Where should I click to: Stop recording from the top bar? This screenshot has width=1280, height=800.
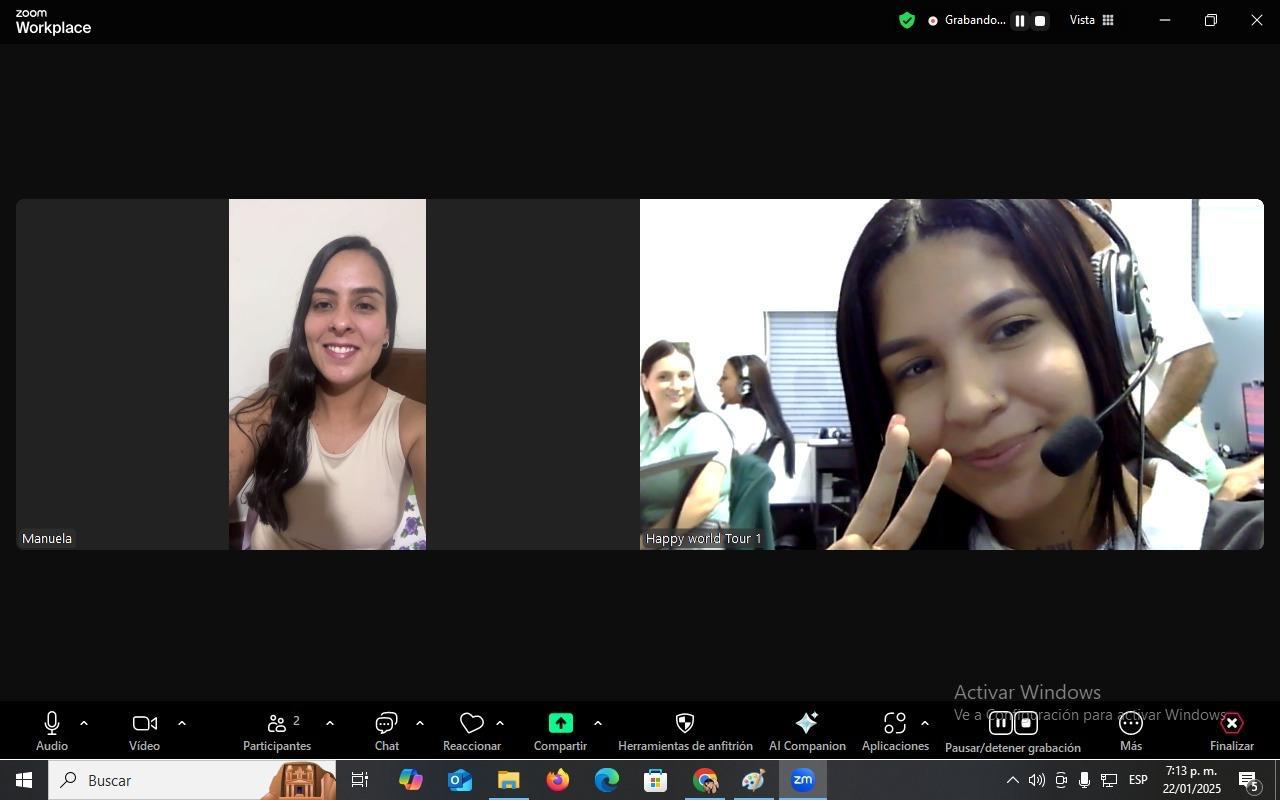(x=1040, y=20)
